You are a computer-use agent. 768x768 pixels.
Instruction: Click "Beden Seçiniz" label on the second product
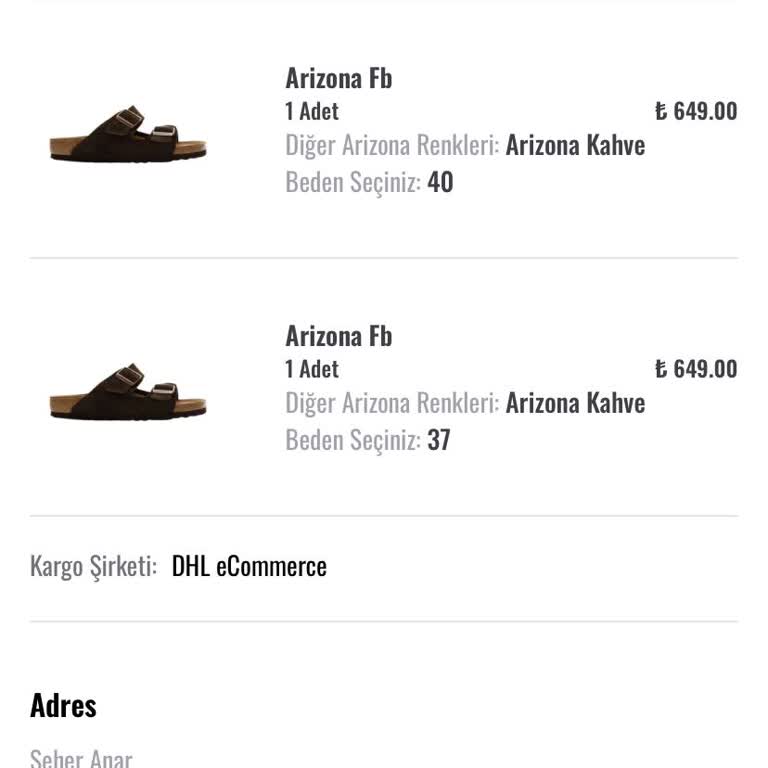[x=353, y=441]
